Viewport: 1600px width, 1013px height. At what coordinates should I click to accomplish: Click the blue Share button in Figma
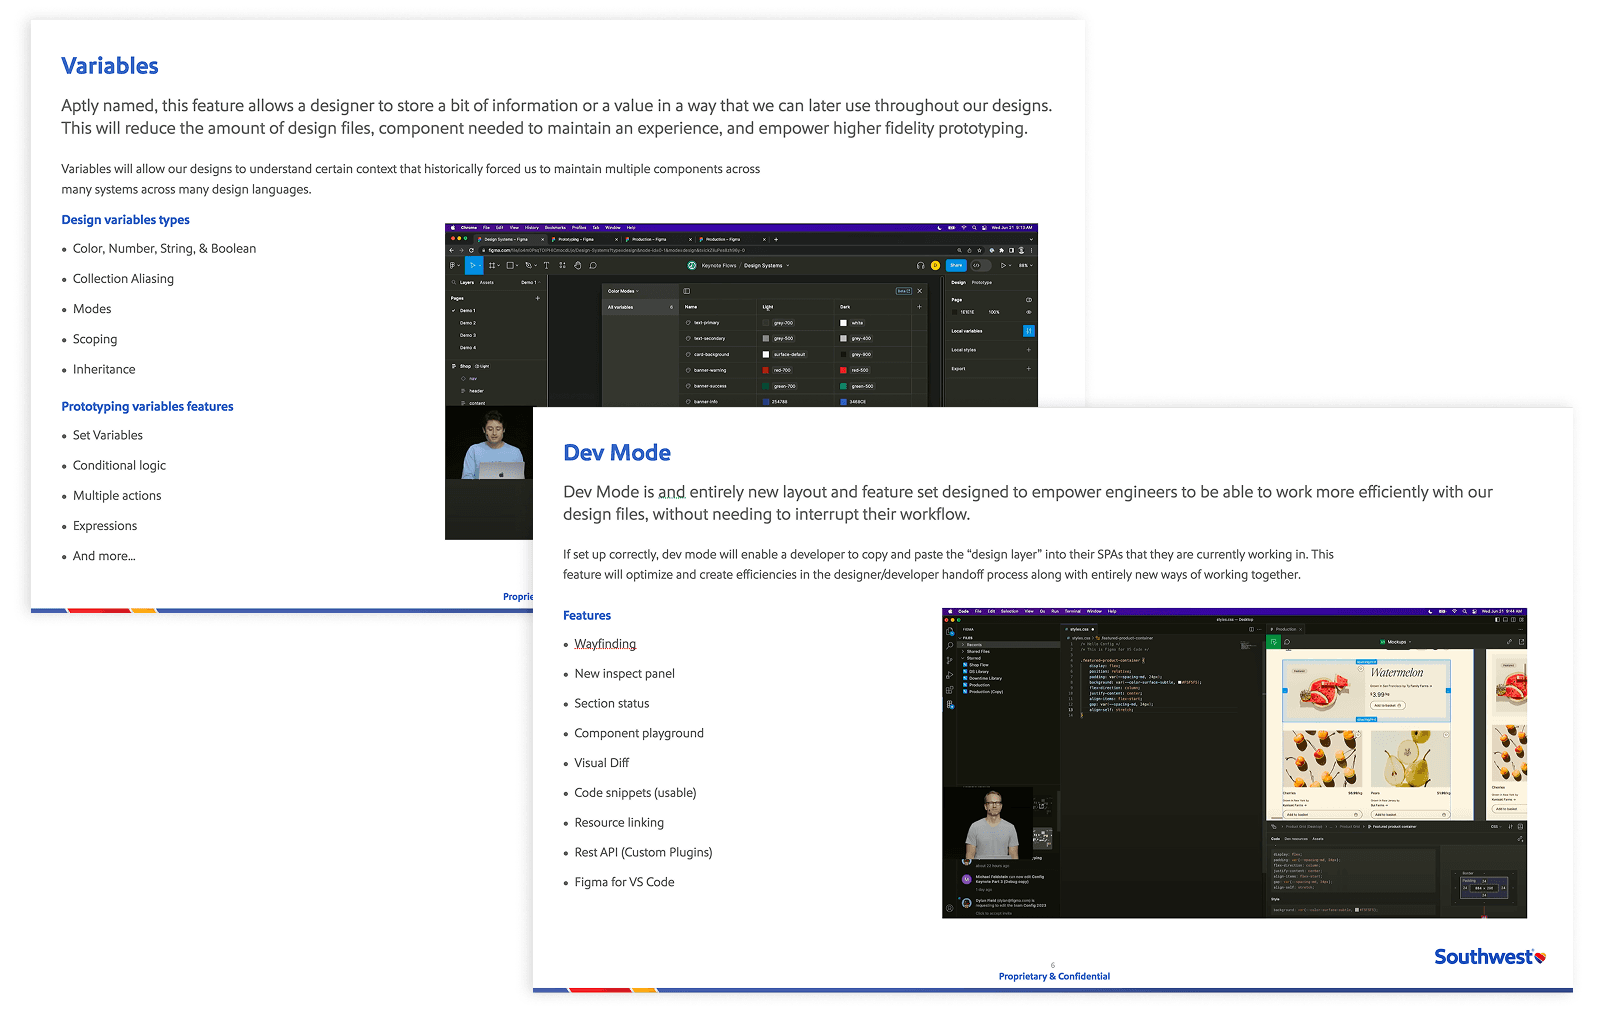pyautogui.click(x=956, y=265)
